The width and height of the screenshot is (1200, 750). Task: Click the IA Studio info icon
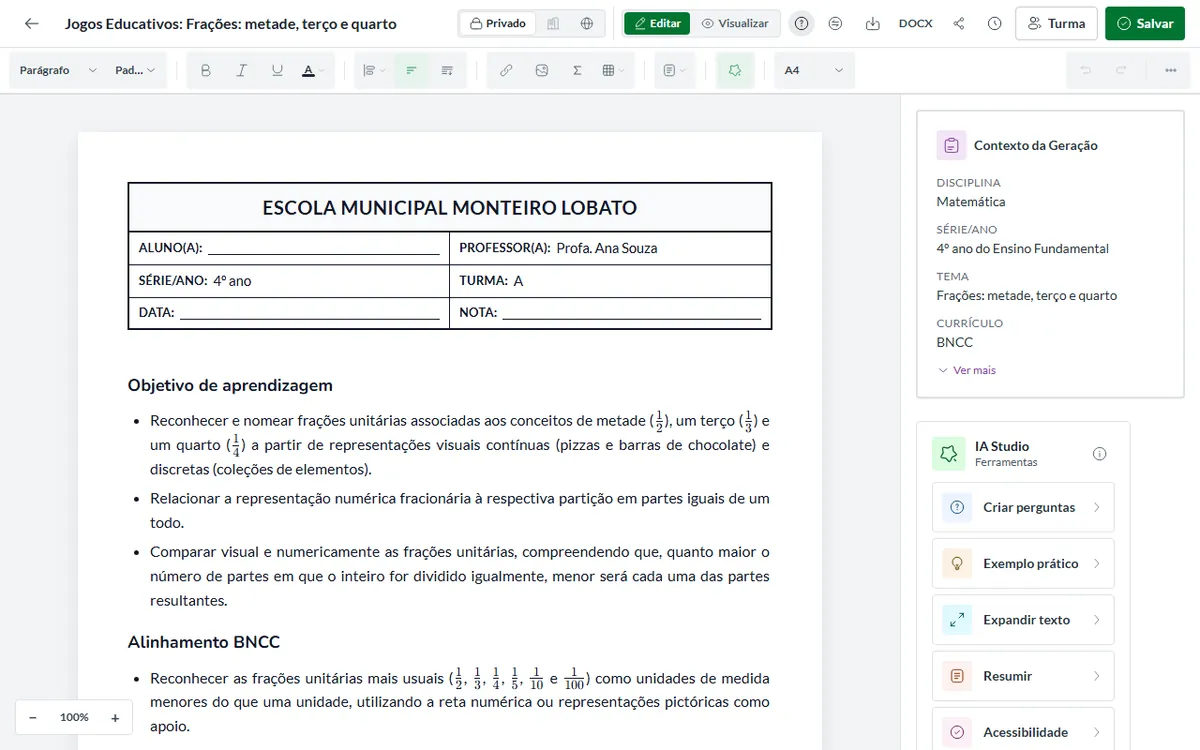1100,454
